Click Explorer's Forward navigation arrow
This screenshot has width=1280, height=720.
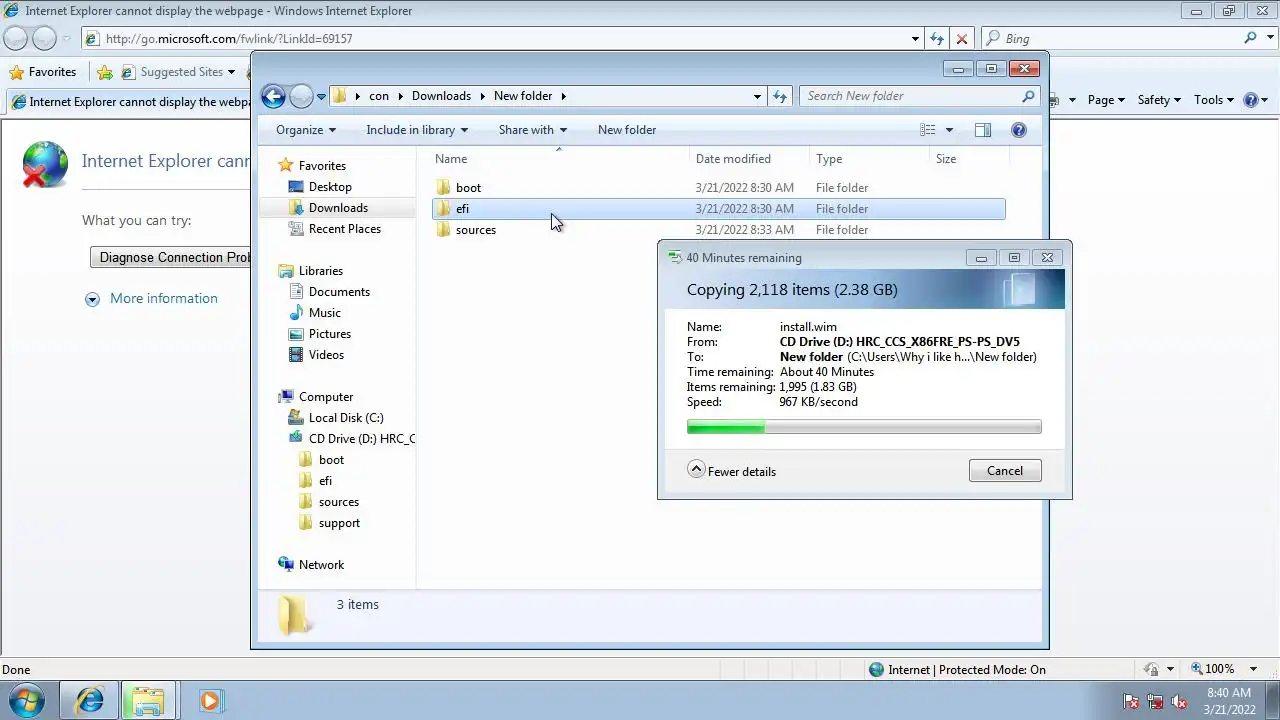[x=301, y=96]
